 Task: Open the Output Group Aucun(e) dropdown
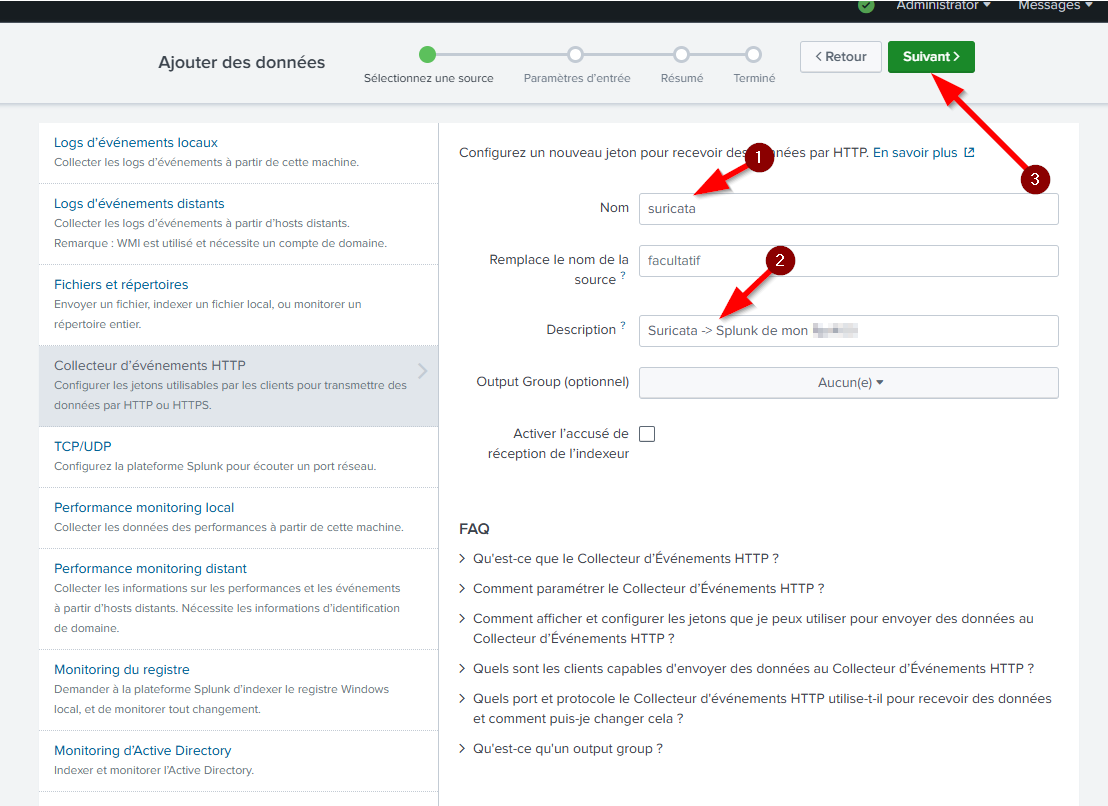click(848, 382)
